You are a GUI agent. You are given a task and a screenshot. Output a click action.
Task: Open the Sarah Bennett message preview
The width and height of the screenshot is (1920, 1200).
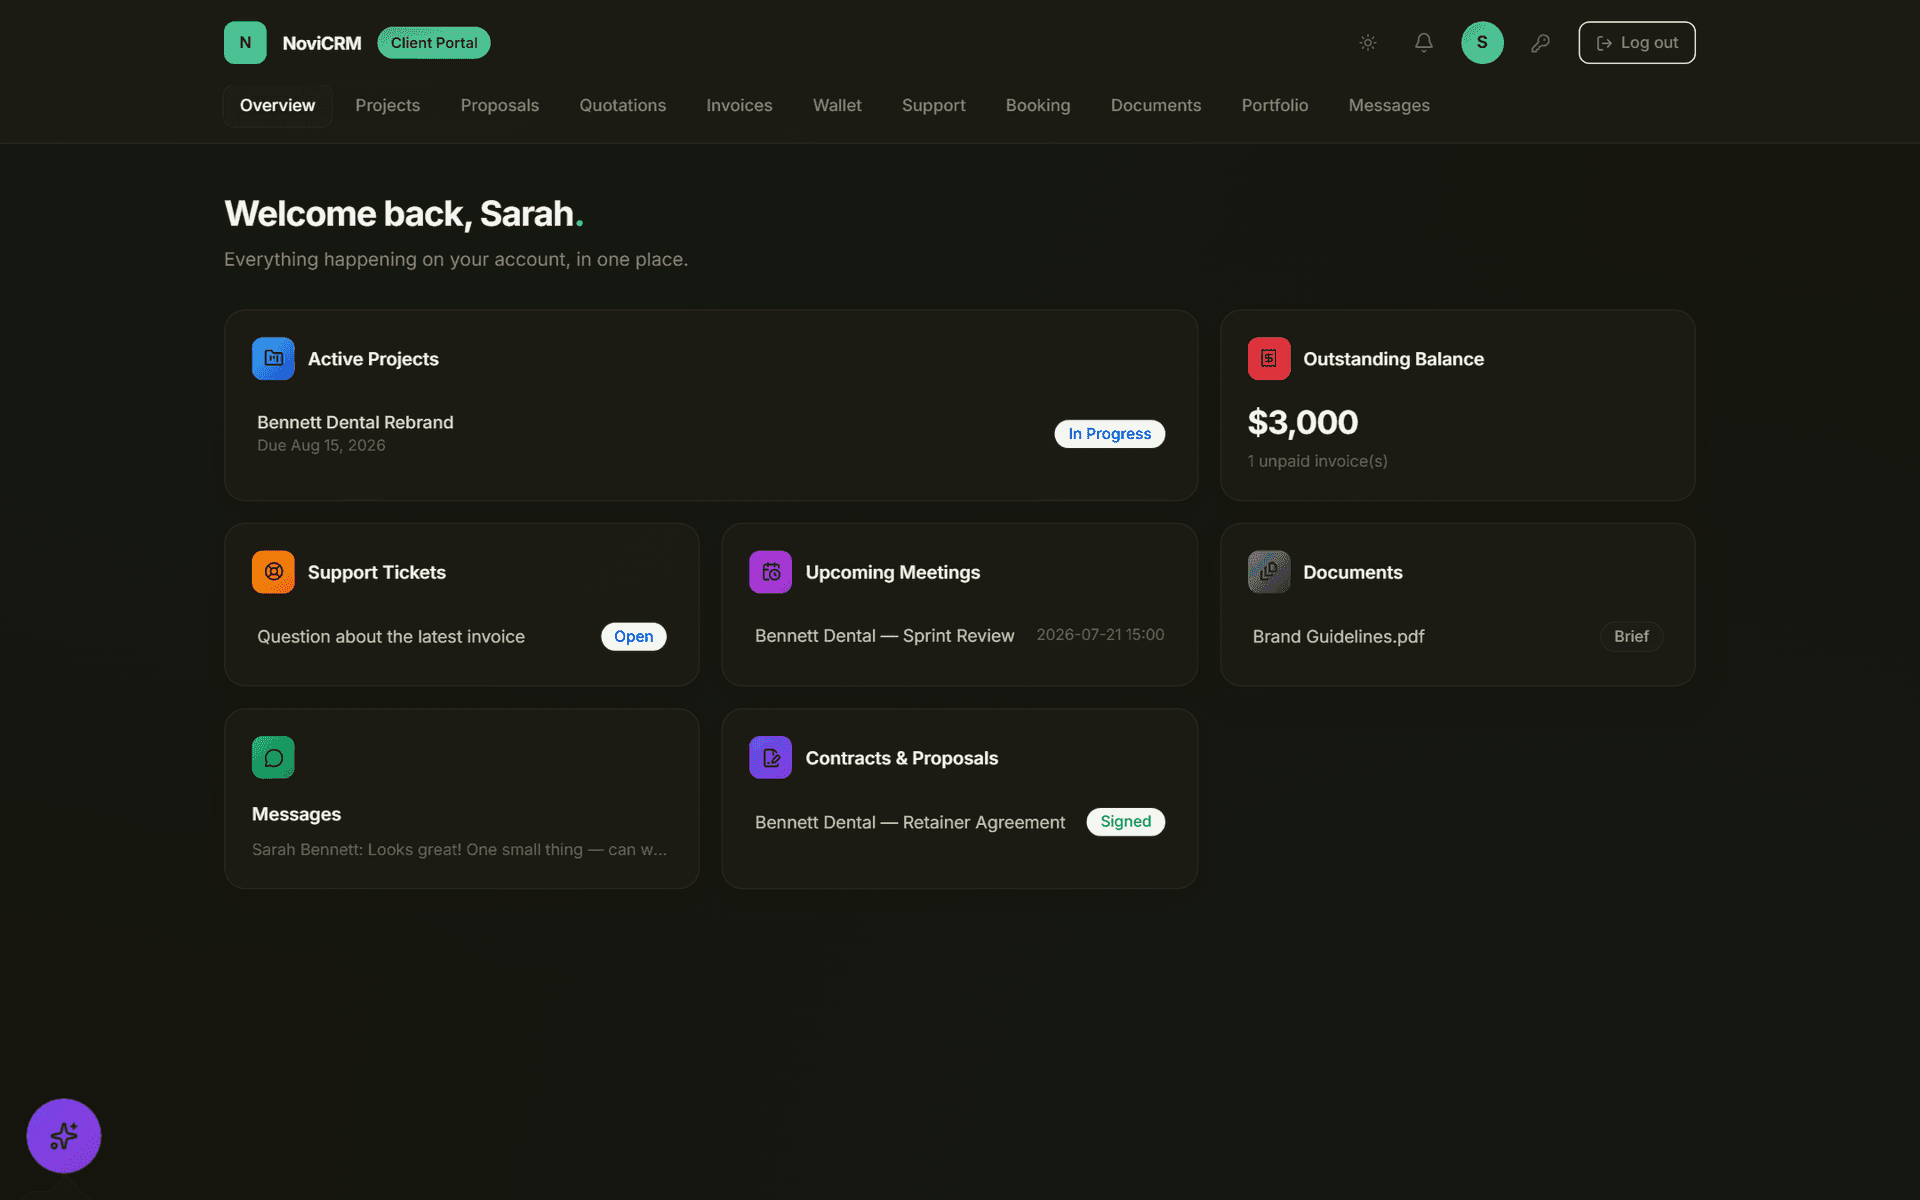click(459, 850)
